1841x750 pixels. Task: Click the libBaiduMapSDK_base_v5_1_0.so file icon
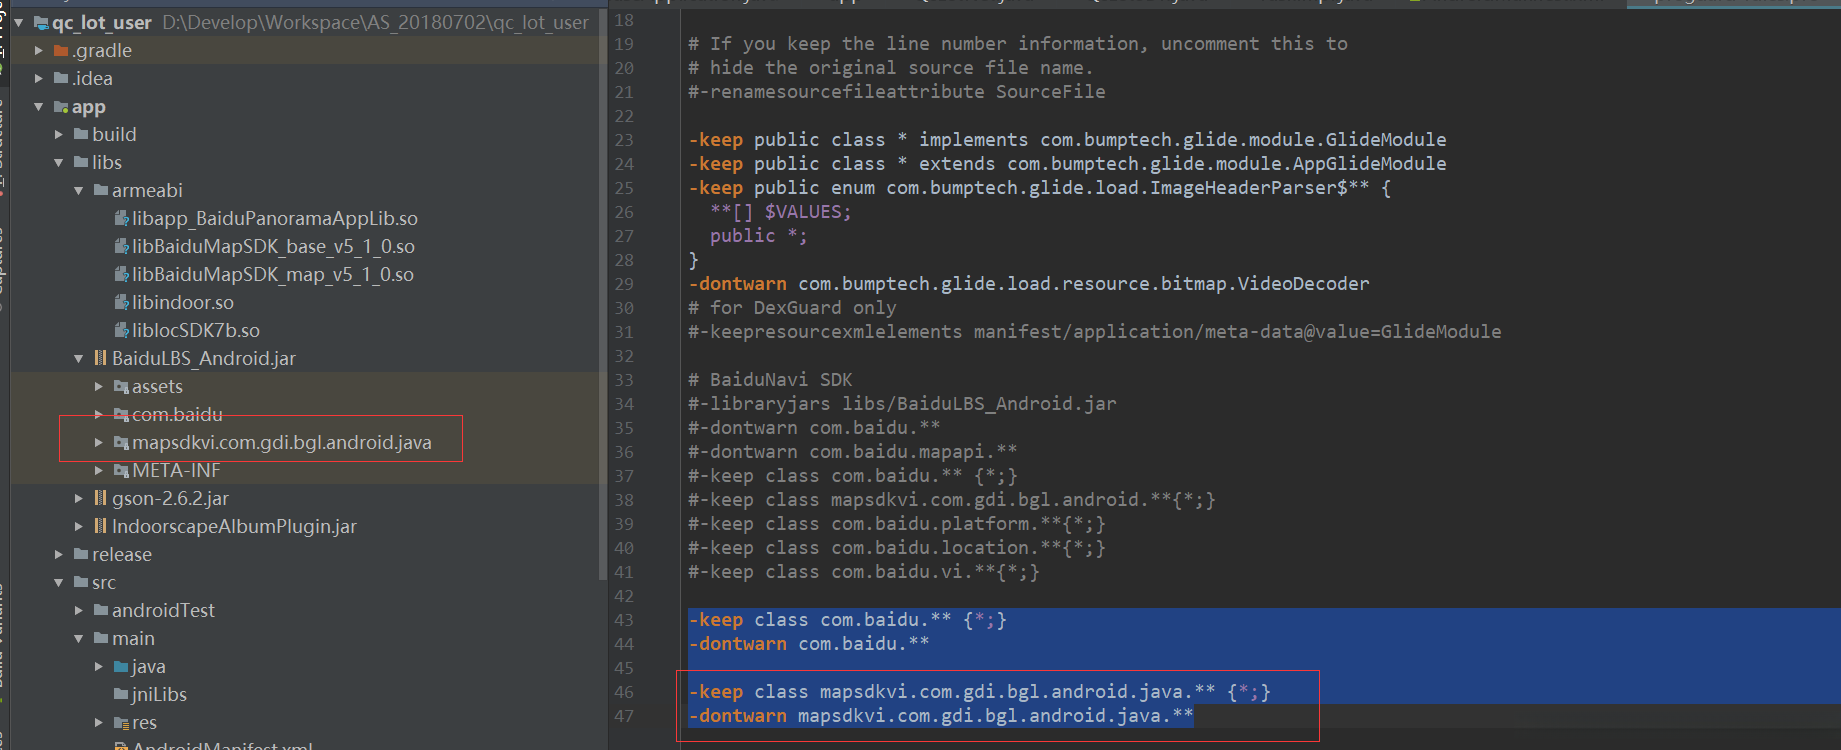(x=121, y=246)
